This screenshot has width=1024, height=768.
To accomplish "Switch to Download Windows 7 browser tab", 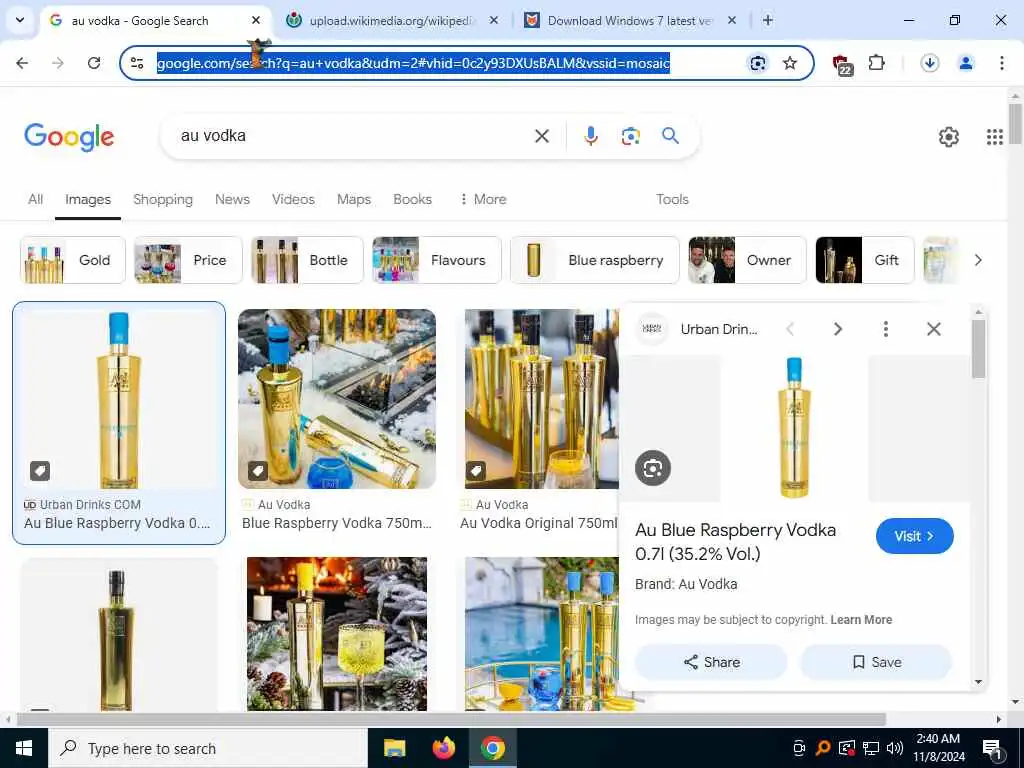I will (630, 20).
